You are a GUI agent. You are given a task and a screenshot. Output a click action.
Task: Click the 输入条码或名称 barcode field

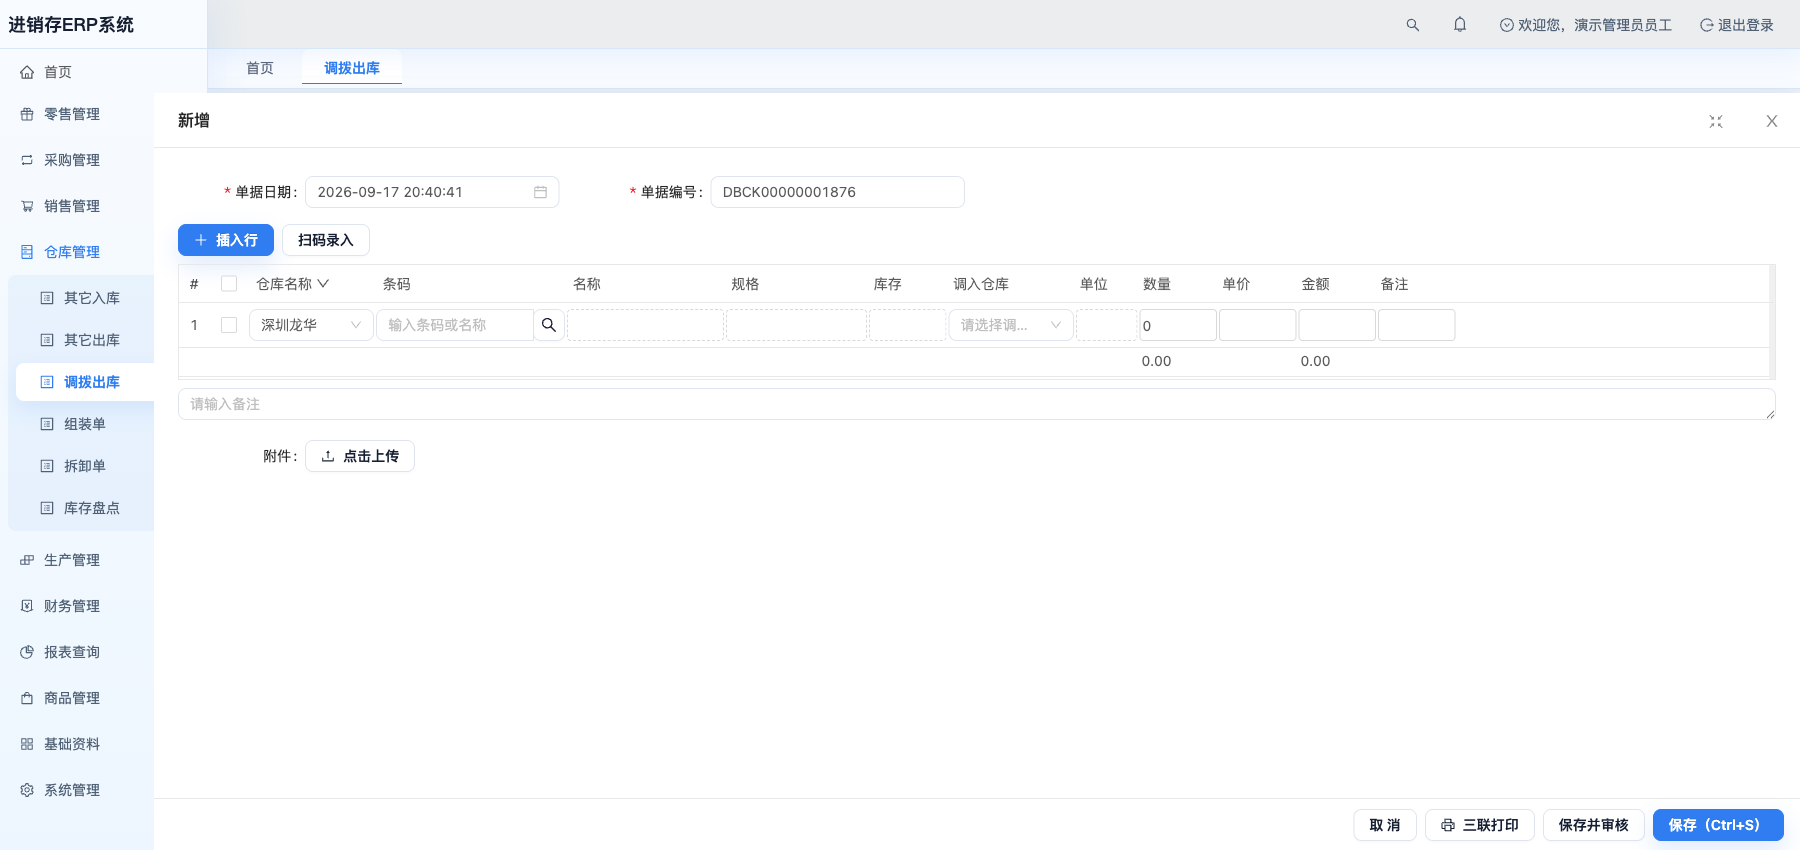455,325
